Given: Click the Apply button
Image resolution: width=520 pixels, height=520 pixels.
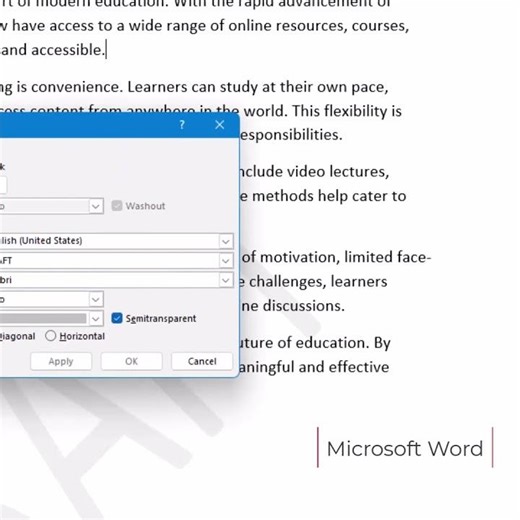Looking at the screenshot, I should [61, 361].
